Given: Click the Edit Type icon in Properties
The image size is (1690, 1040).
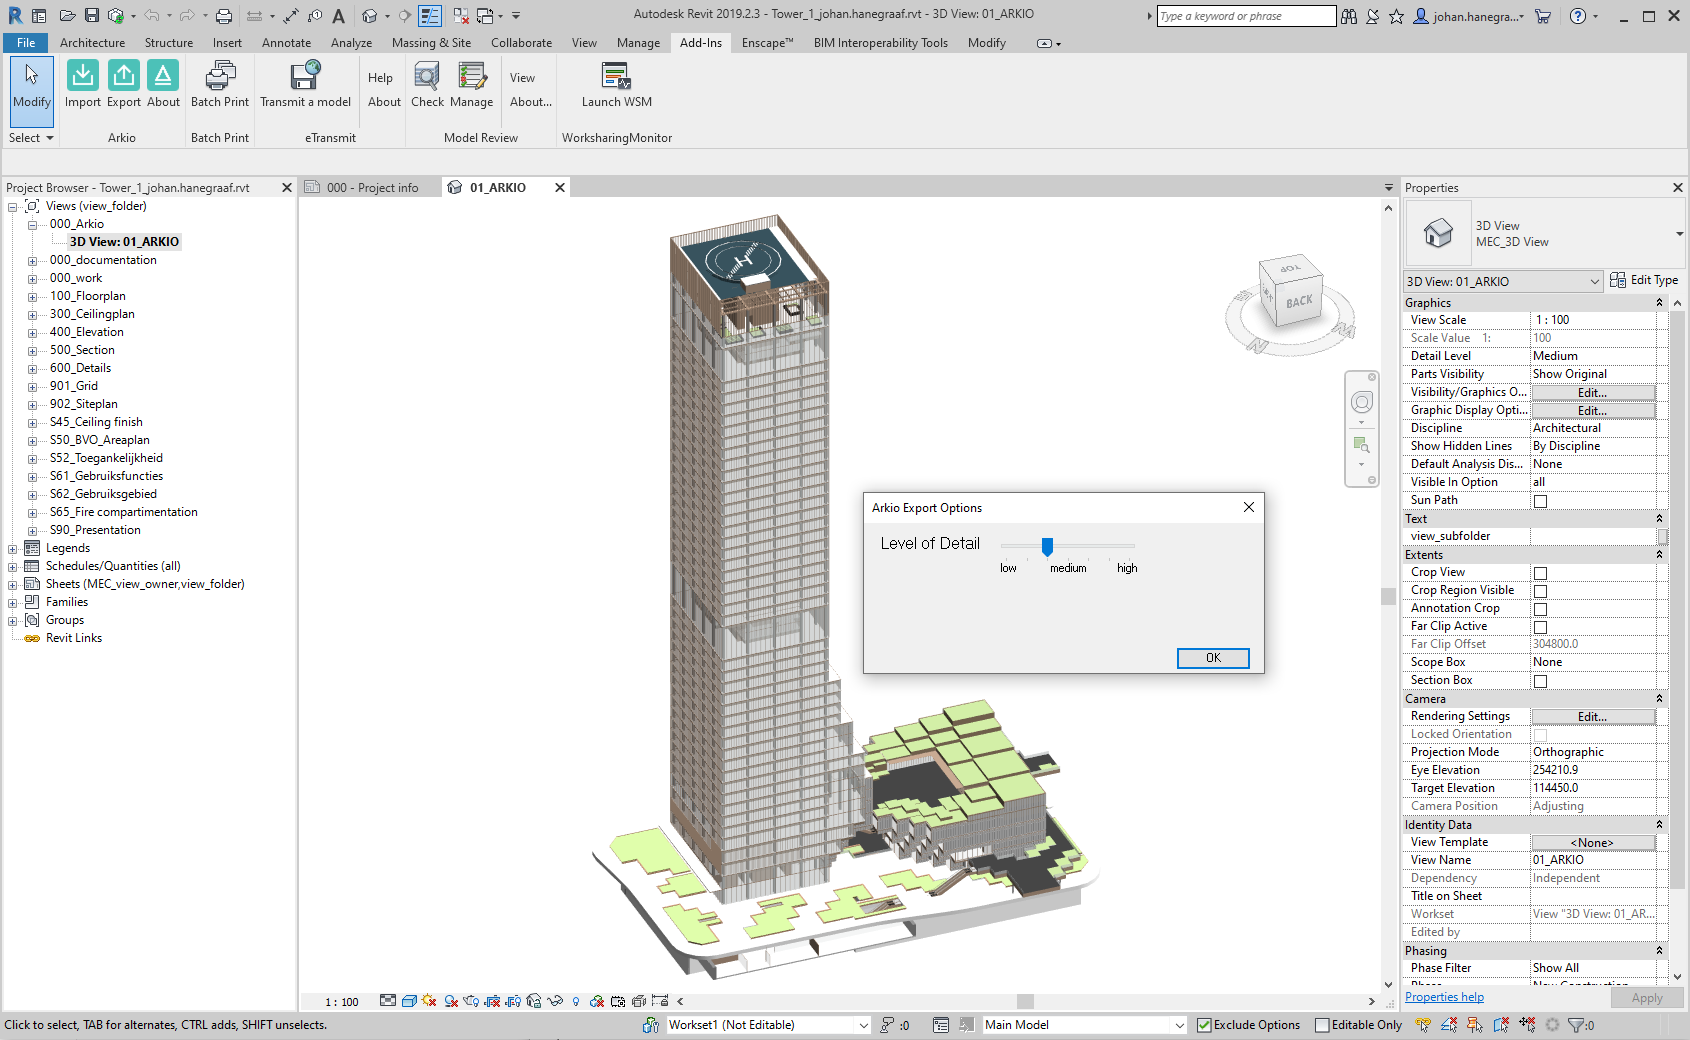Looking at the screenshot, I should 1618,281.
